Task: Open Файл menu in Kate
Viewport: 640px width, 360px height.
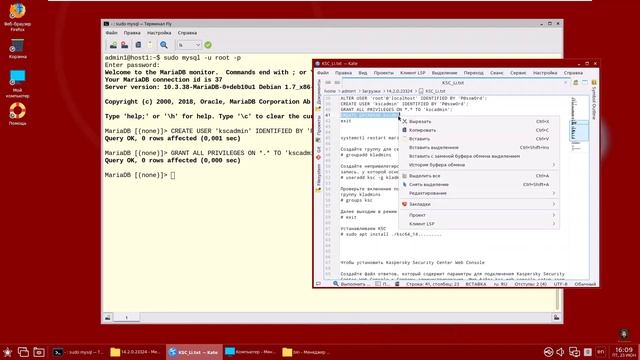Action: [323, 73]
